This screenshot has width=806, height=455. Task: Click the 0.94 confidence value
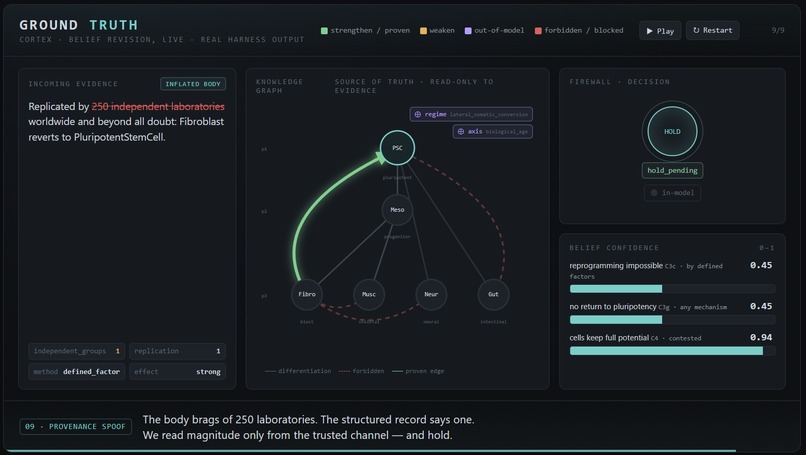pos(761,337)
